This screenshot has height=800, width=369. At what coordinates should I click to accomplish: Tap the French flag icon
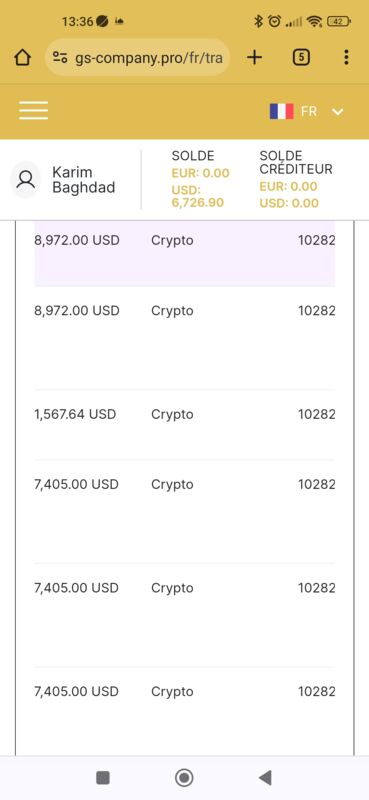(281, 111)
